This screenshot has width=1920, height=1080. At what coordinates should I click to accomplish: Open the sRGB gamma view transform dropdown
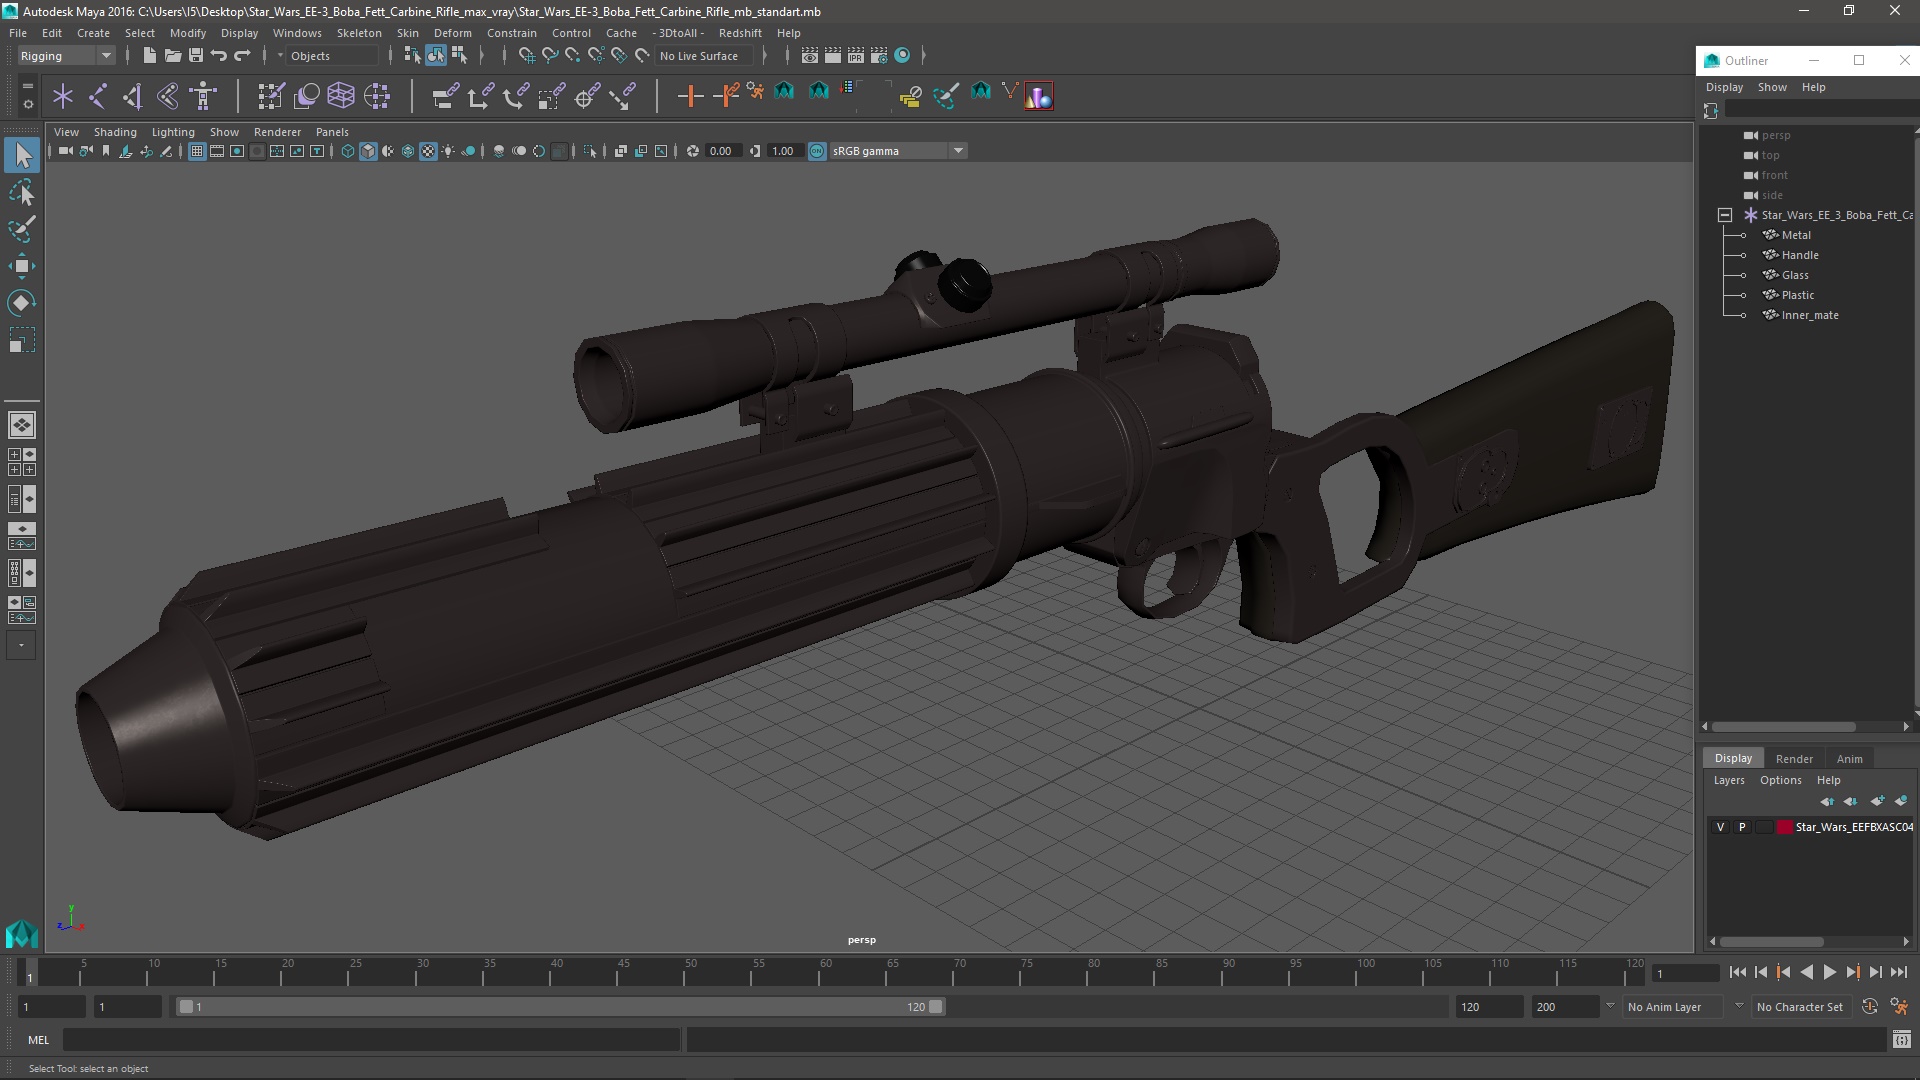click(898, 151)
